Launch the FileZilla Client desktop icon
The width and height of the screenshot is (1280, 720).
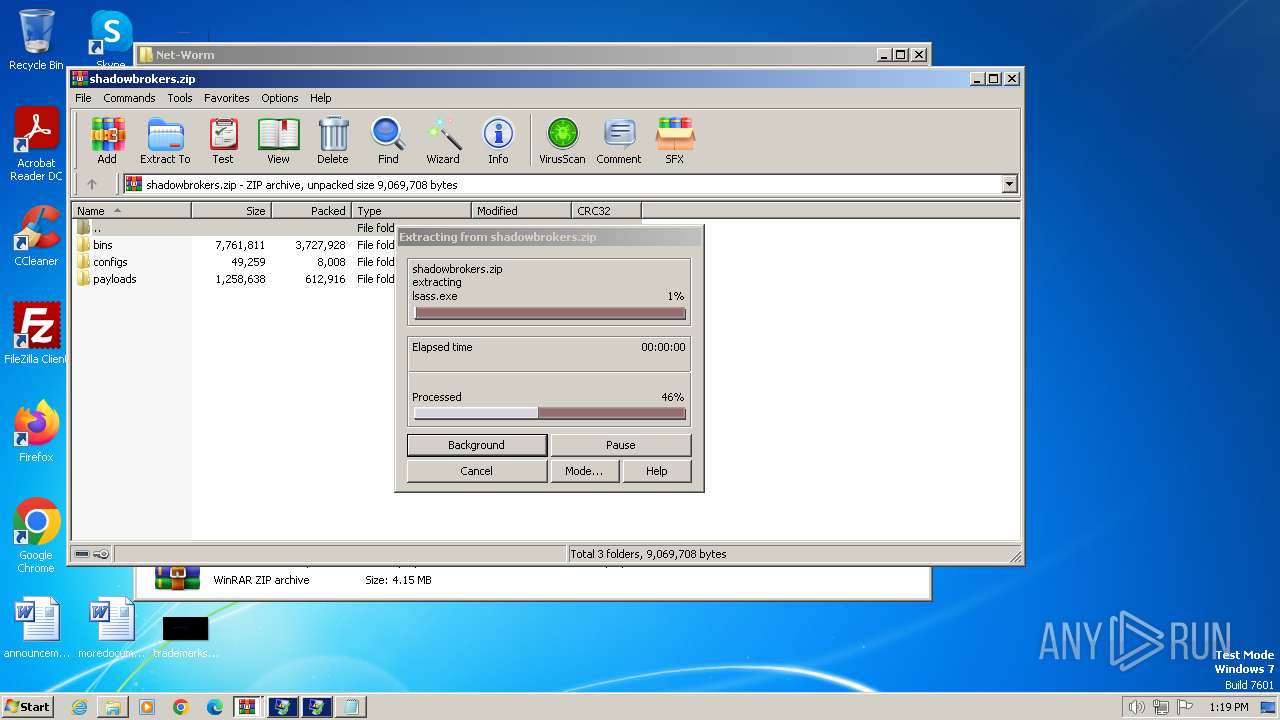36,333
